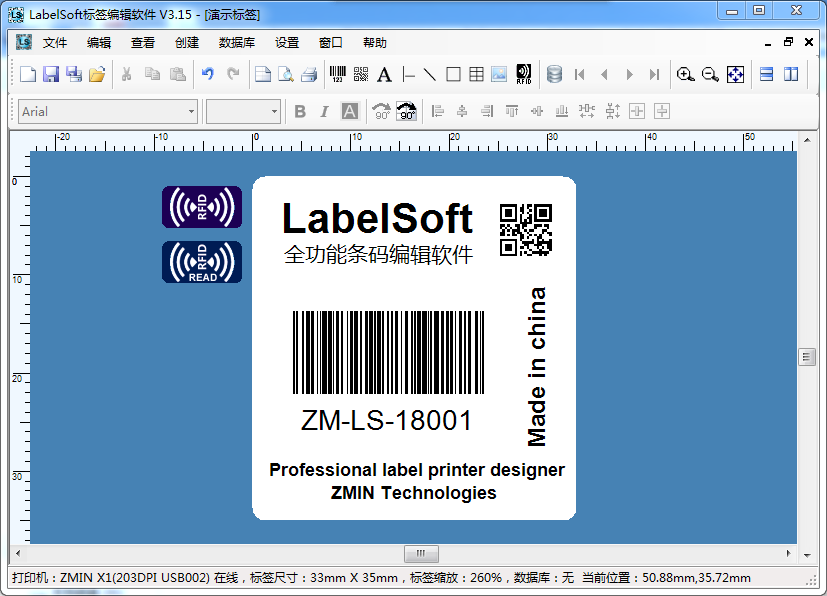Open the 窗口 menu
This screenshot has width=827, height=596.
click(331, 43)
